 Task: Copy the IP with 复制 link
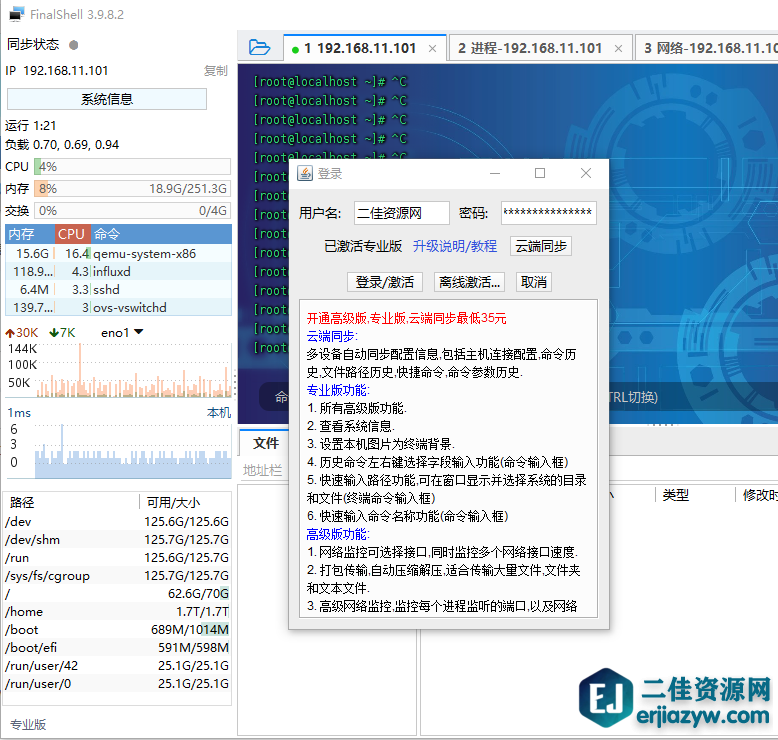pos(216,71)
